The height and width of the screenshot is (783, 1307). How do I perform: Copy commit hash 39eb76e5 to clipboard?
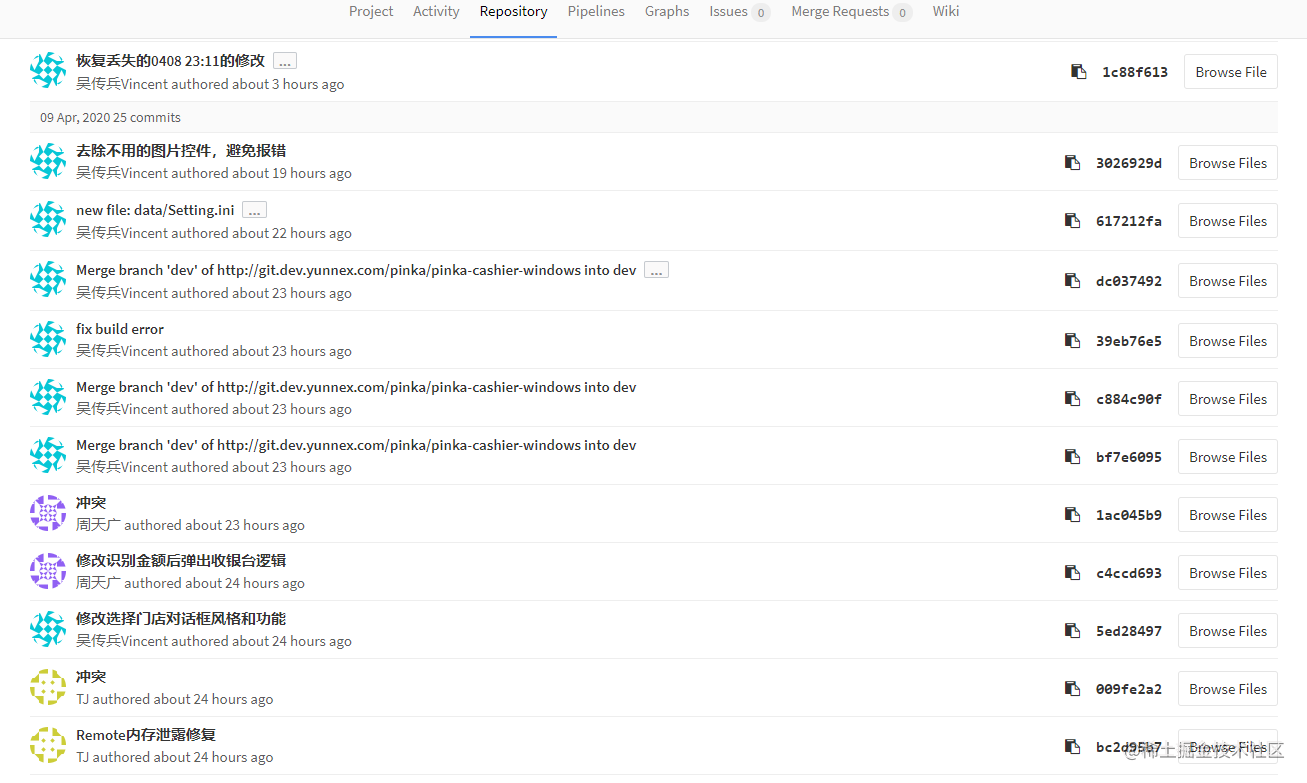pos(1073,341)
